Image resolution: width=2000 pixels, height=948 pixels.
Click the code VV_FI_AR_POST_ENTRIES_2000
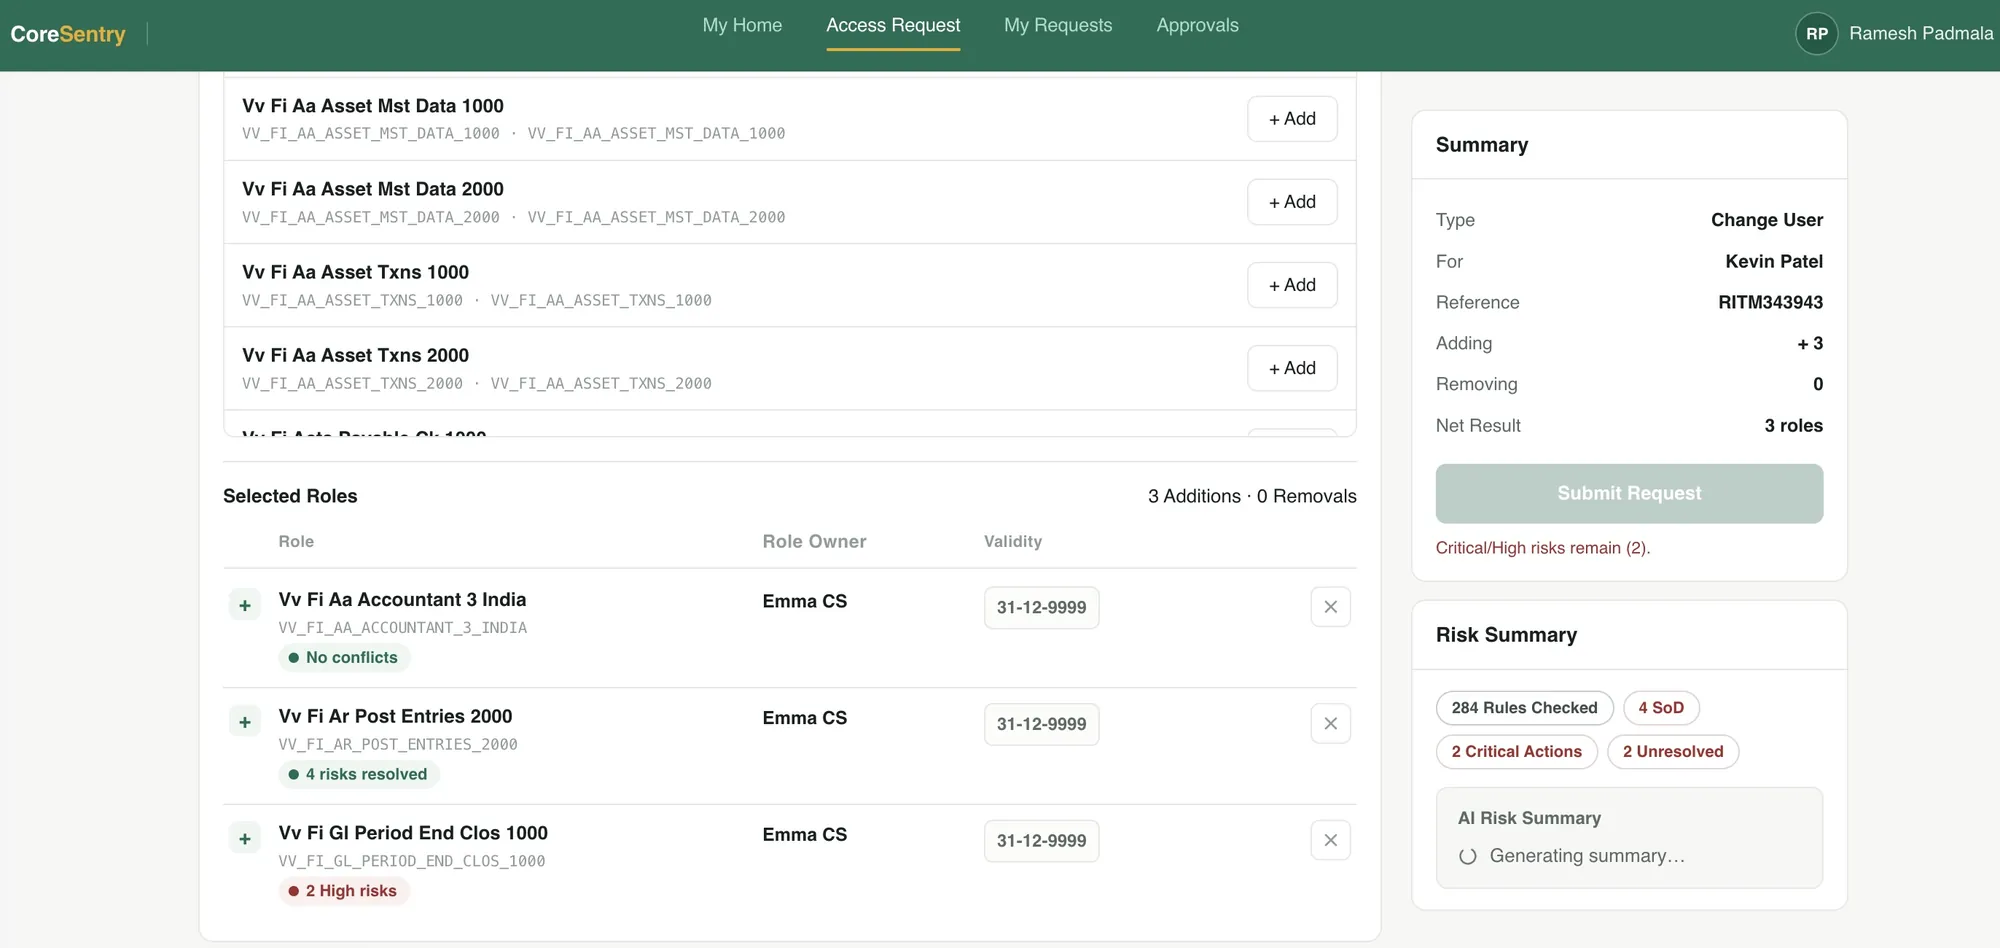click(398, 745)
